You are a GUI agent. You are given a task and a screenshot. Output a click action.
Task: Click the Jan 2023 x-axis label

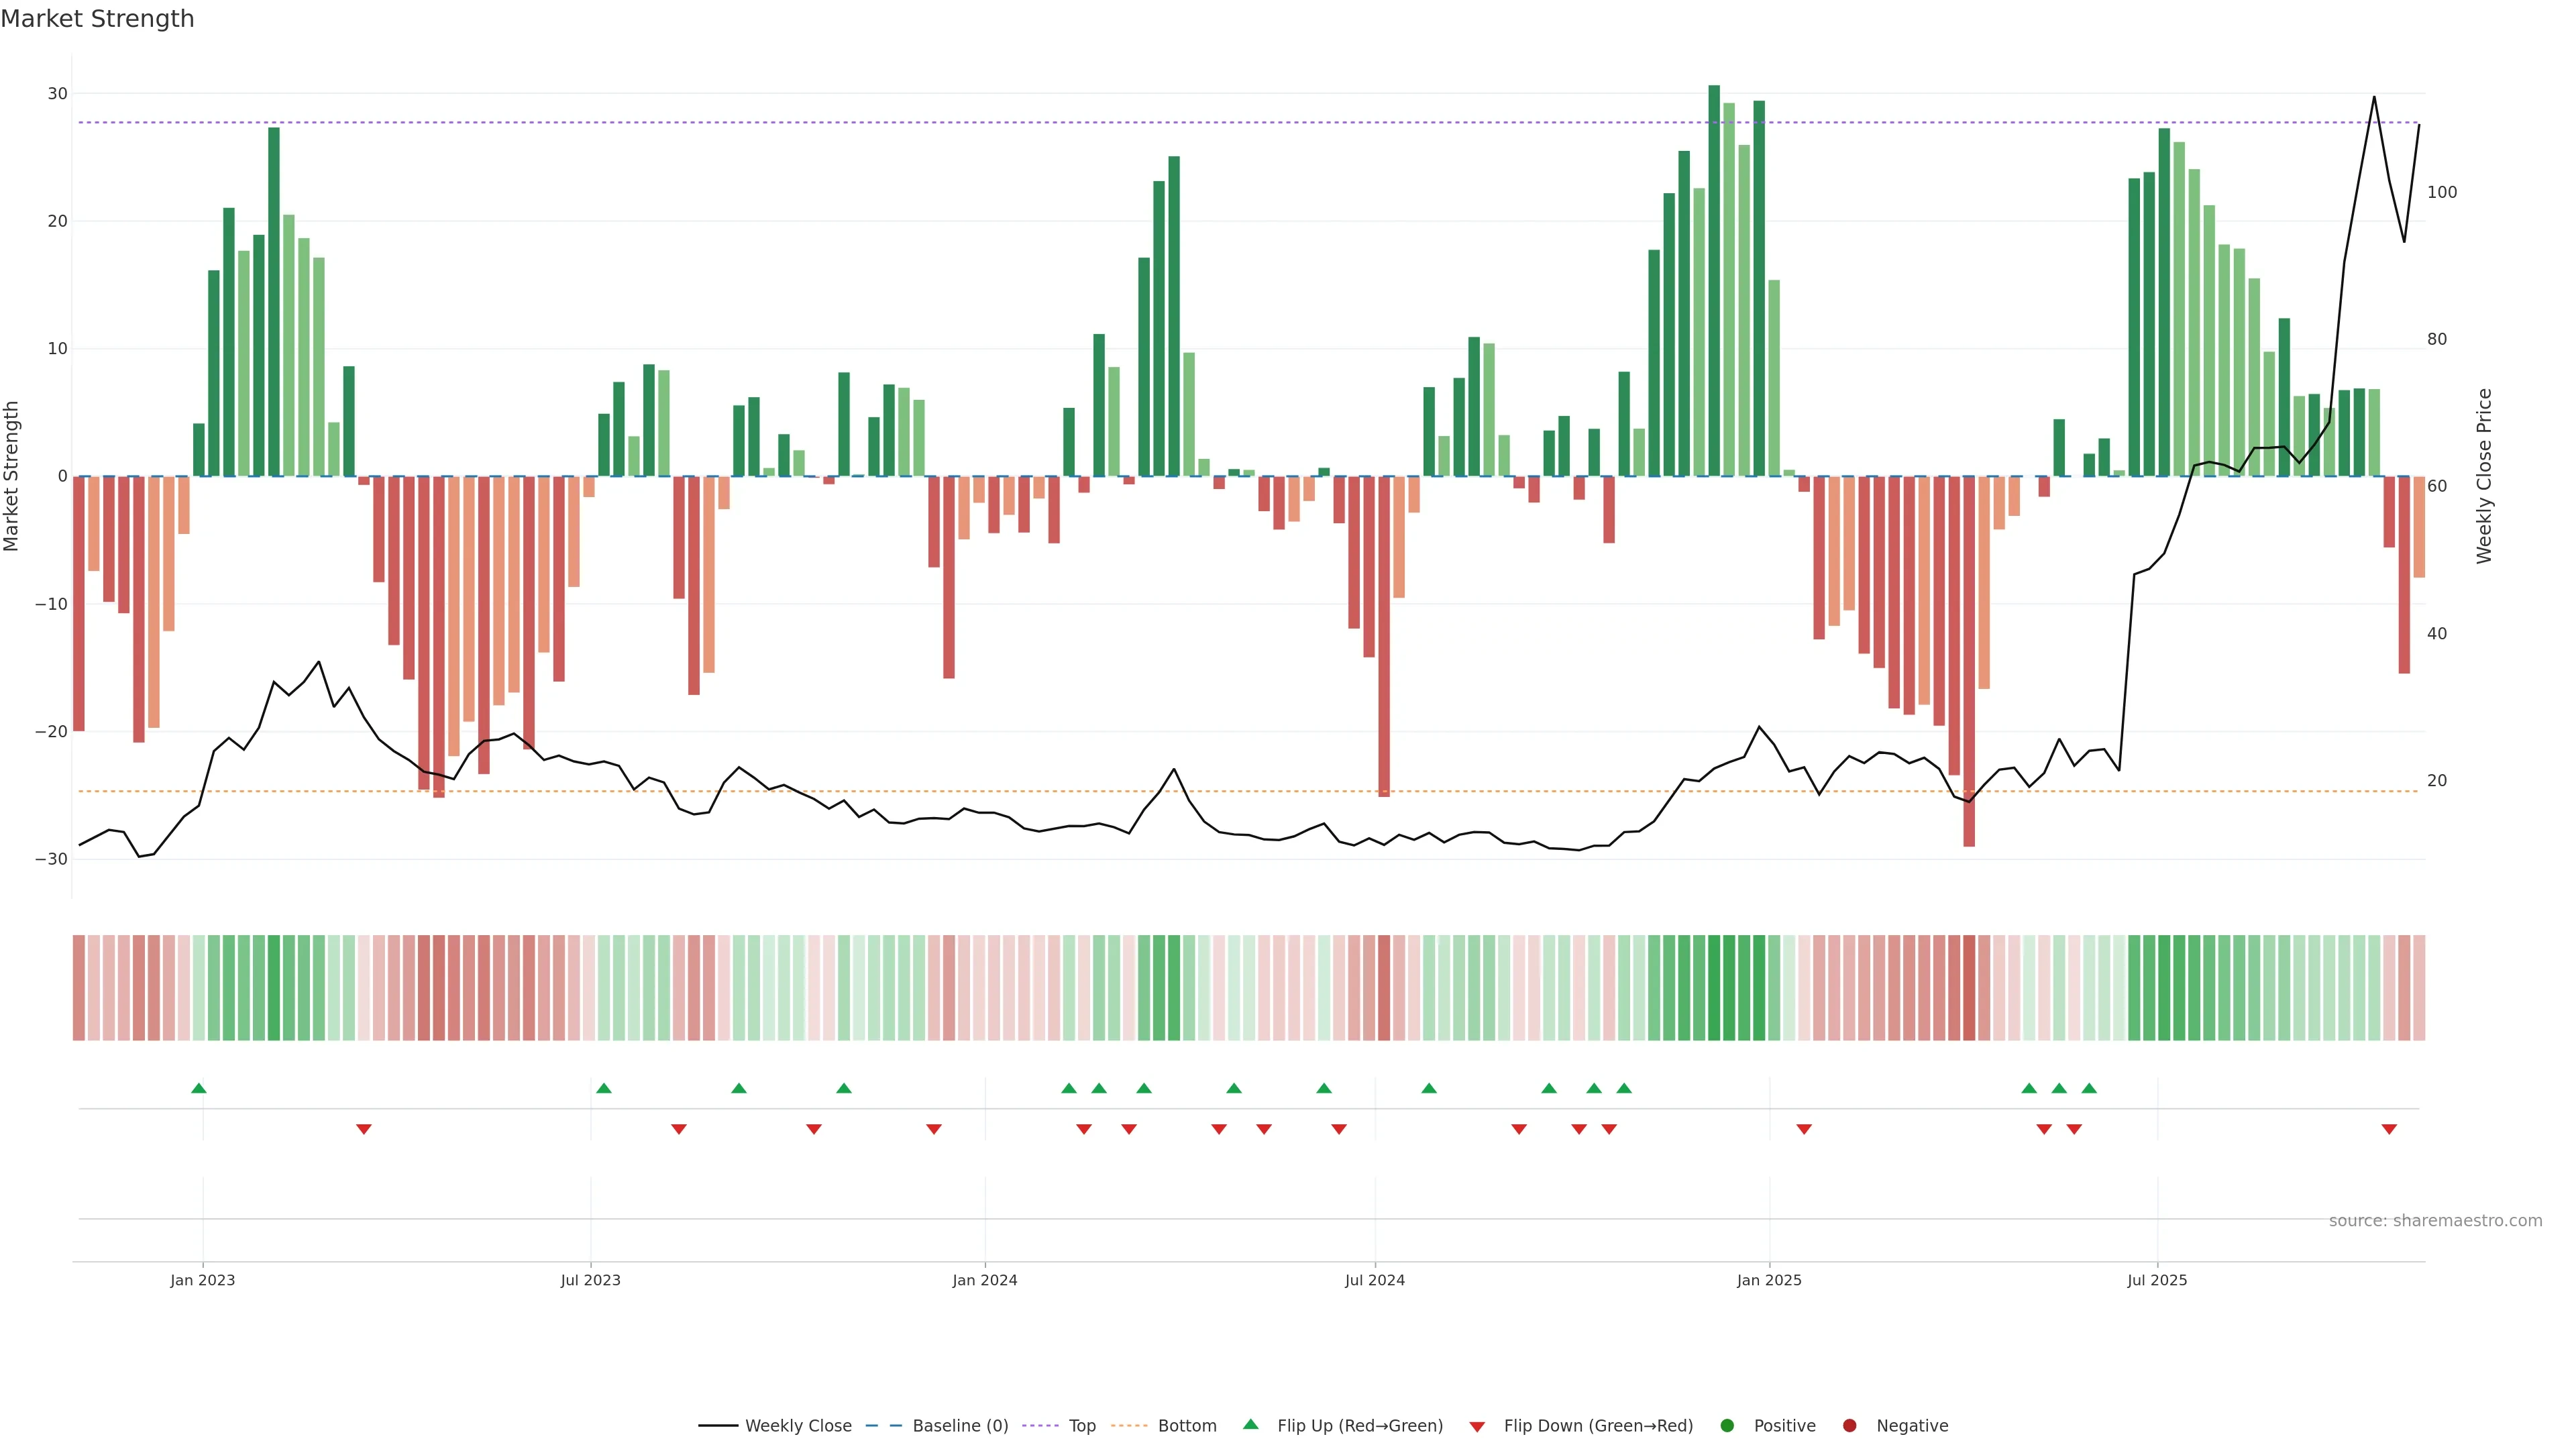click(x=202, y=1280)
